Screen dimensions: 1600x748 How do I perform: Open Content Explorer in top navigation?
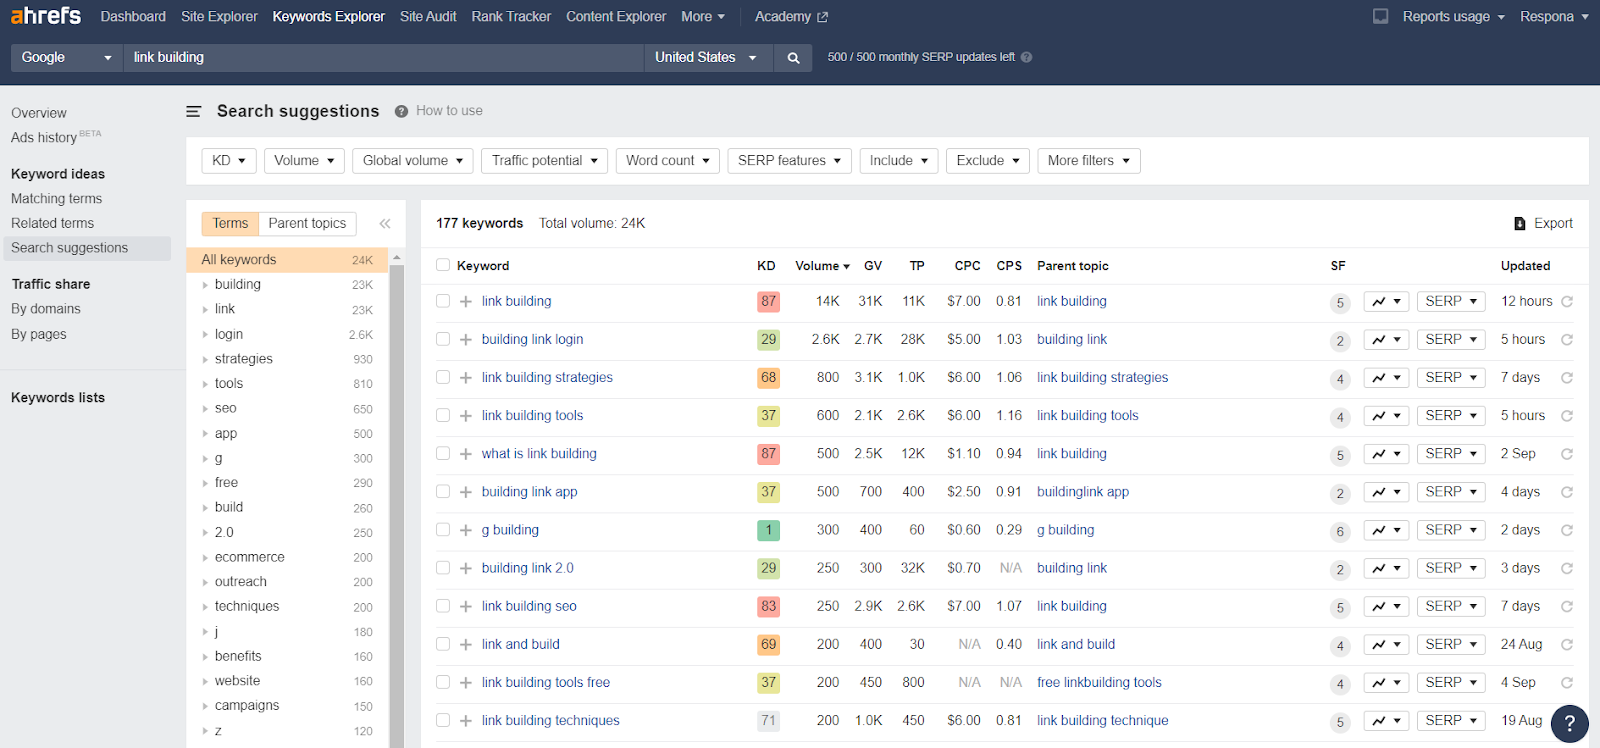tap(616, 17)
